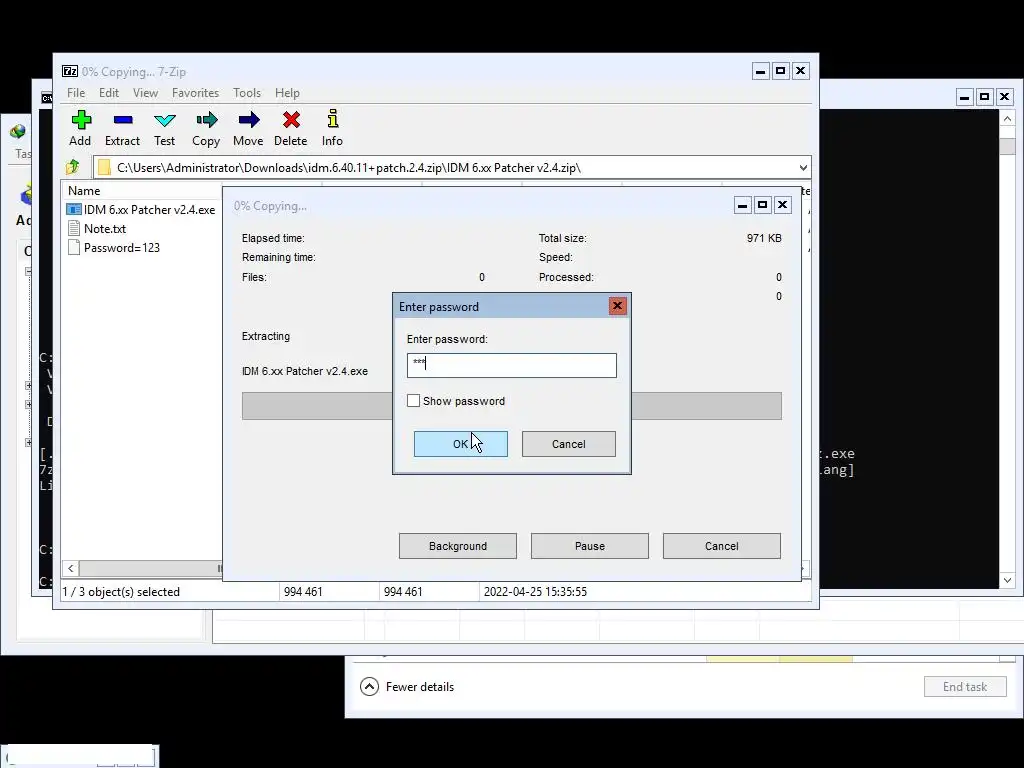Screen dimensions: 1024x768
Task: Click the Fewer details label
Action: [420, 686]
